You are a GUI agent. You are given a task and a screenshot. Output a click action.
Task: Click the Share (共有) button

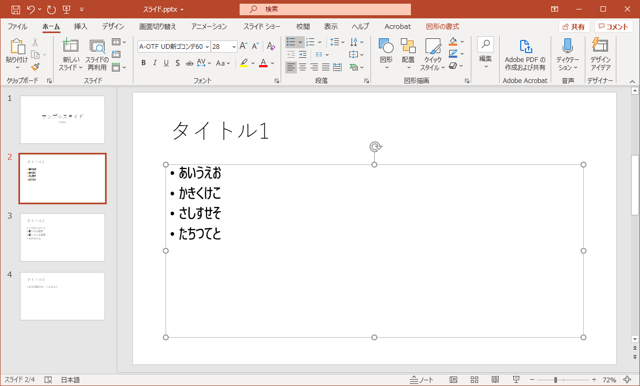[573, 27]
